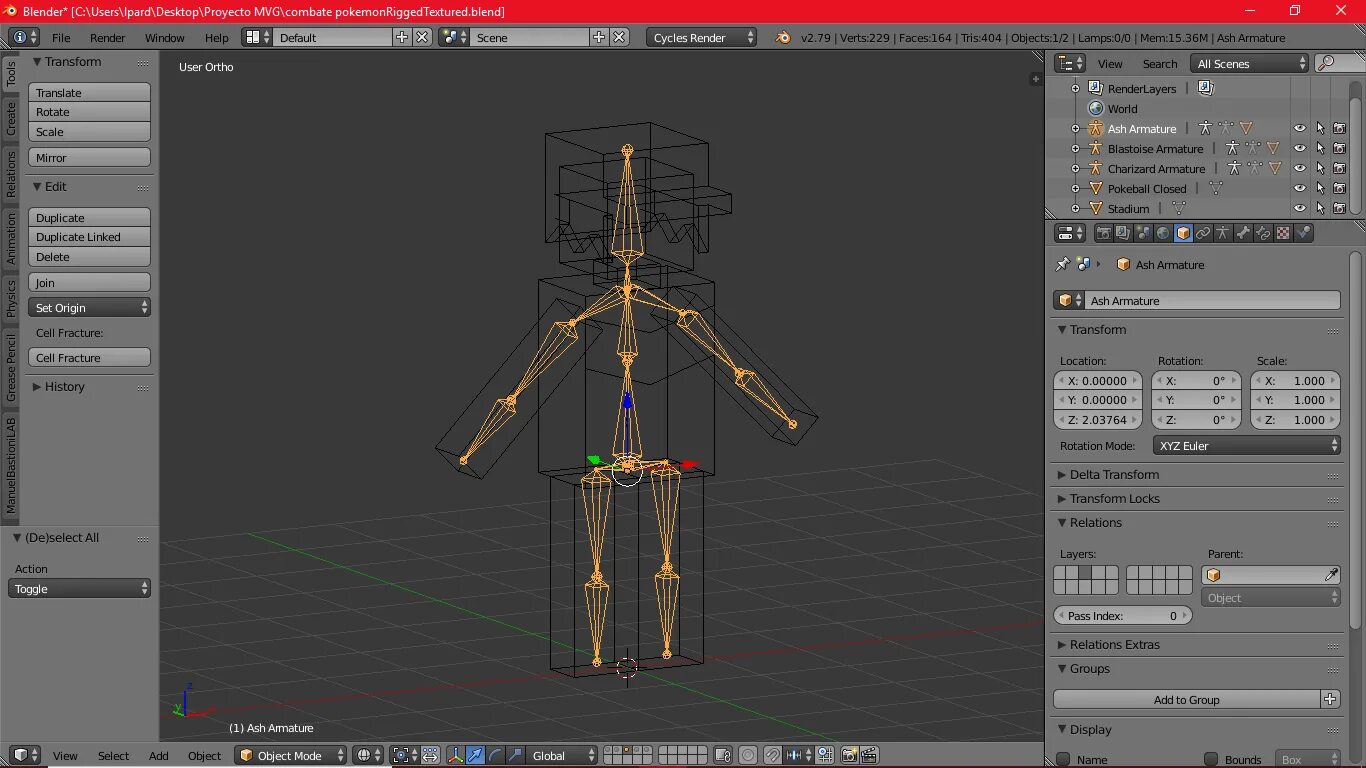Open the Render menu
The image size is (1366, 768).
pyautogui.click(x=107, y=38)
